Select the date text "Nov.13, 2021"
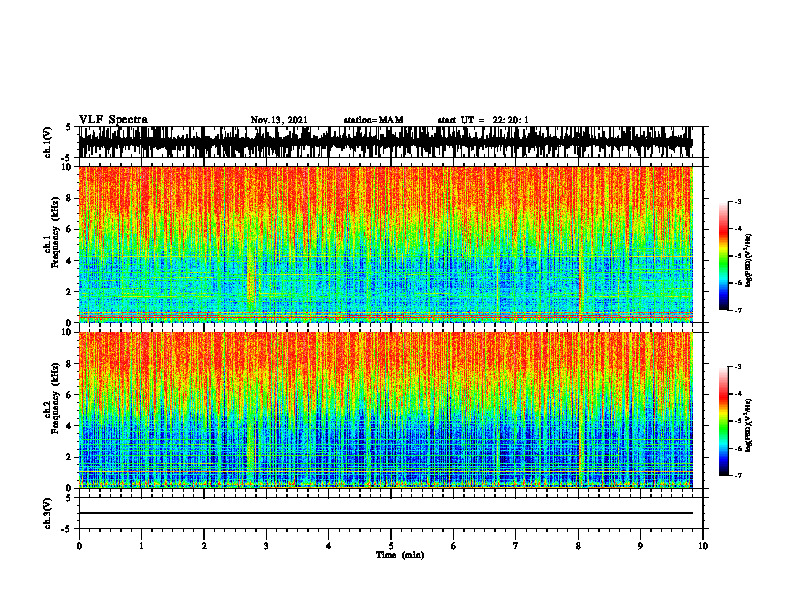 (279, 120)
